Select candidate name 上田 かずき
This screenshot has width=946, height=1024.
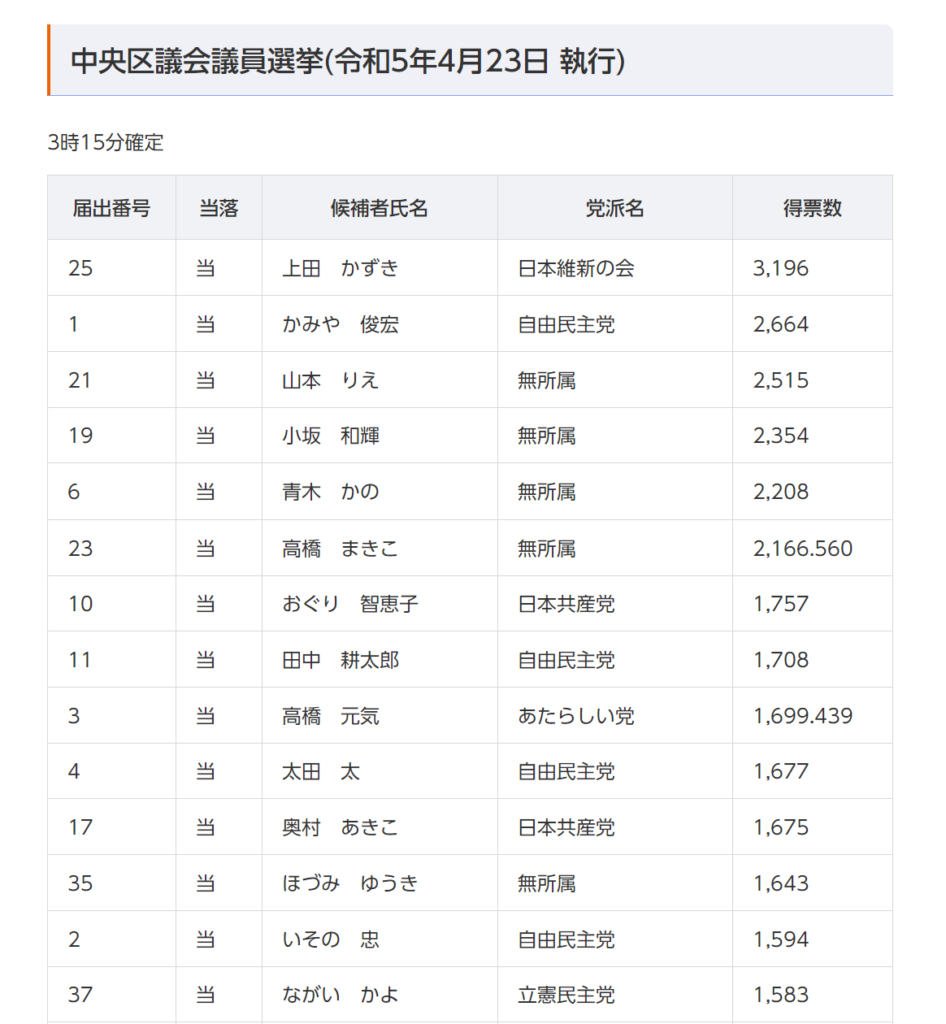(x=340, y=268)
